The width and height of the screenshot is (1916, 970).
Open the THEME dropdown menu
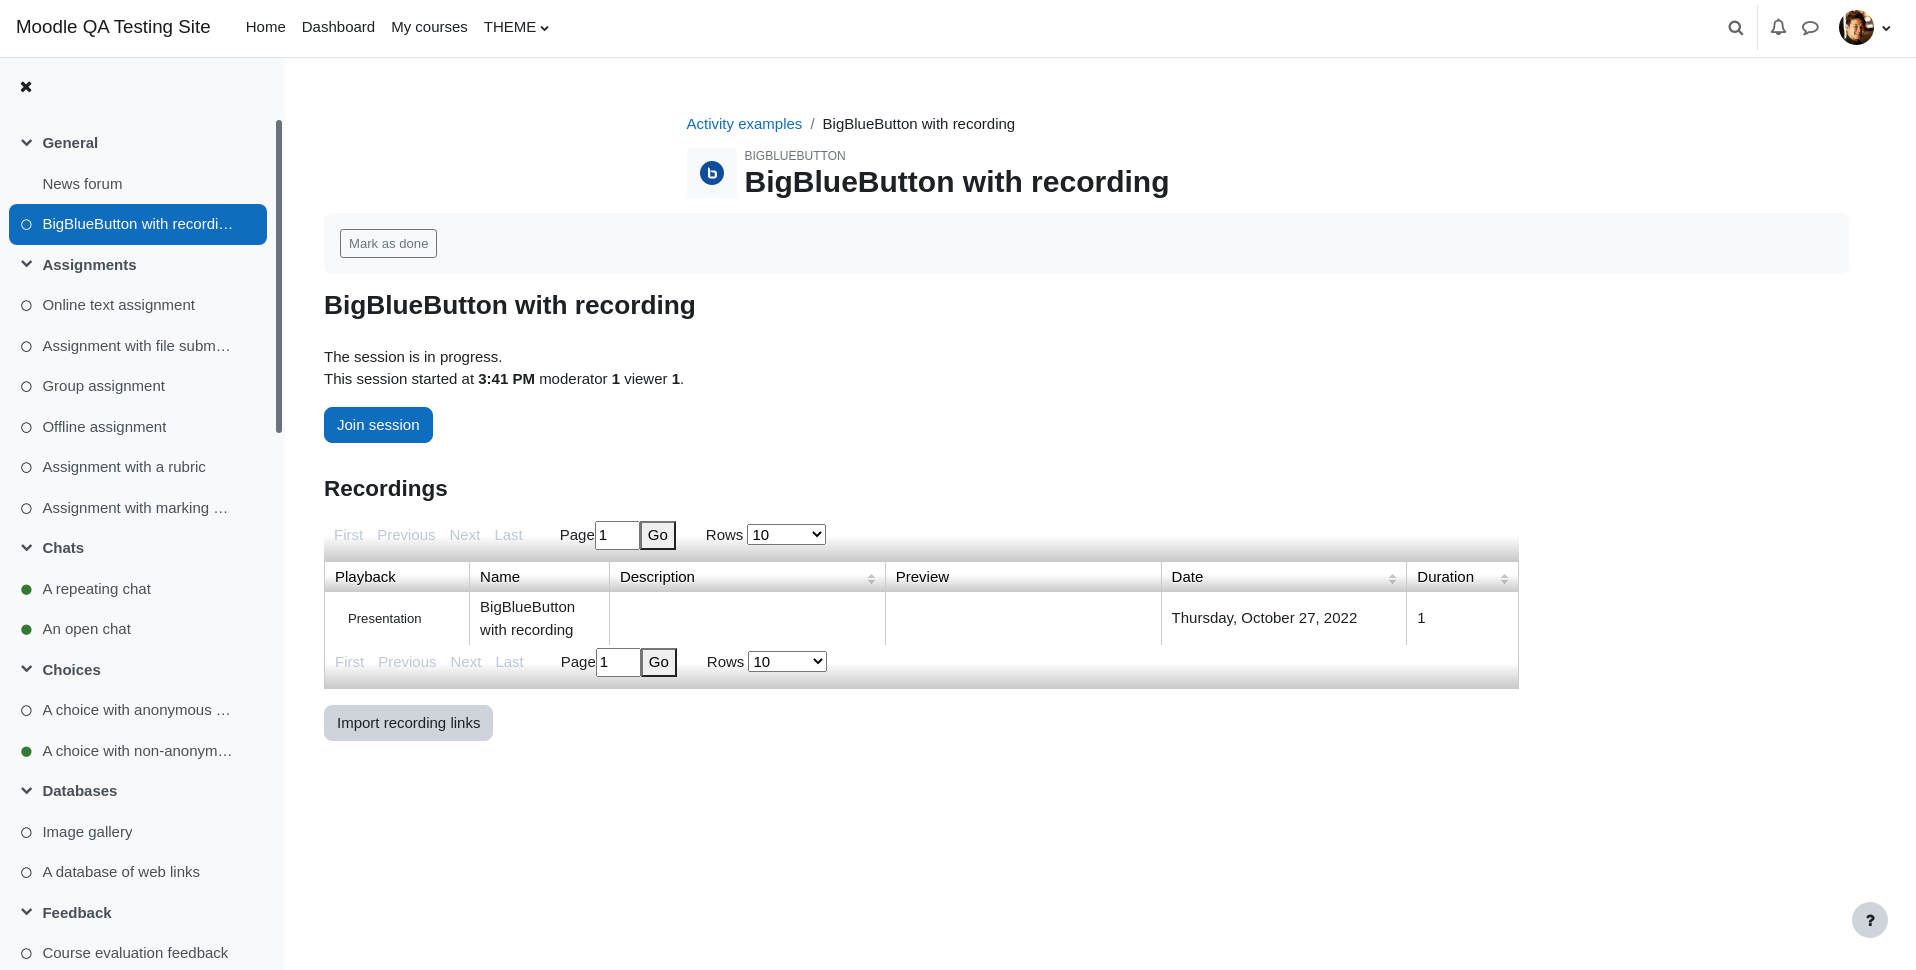516,27
